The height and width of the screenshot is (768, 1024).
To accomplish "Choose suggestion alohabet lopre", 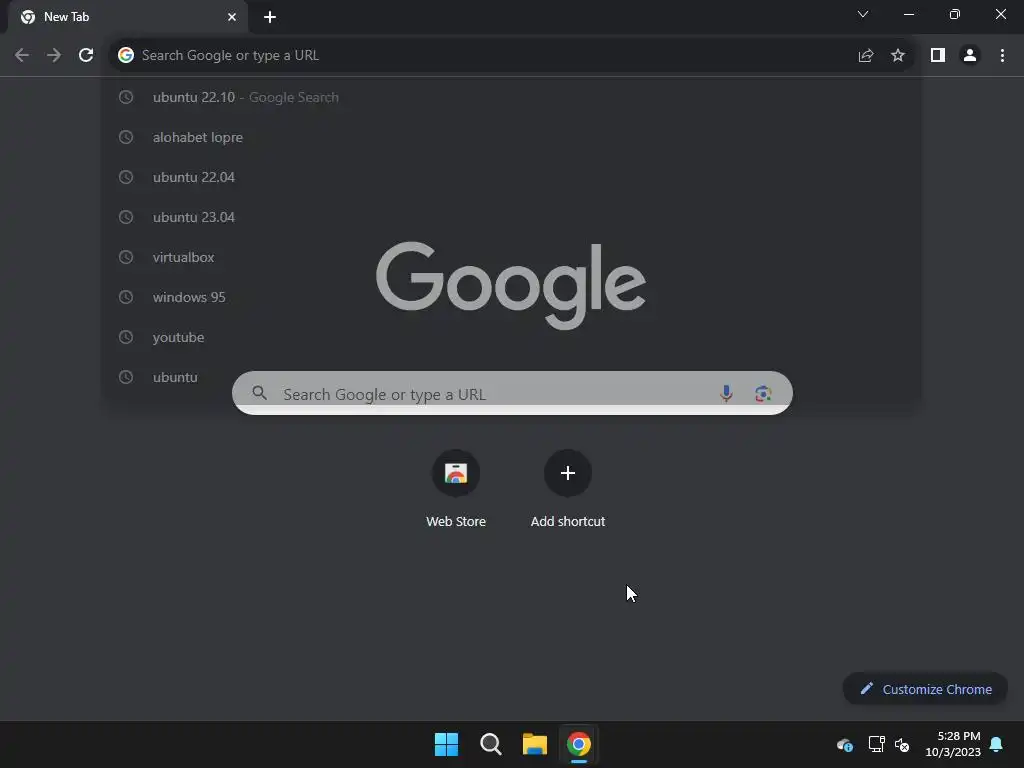I will pyautogui.click(x=511, y=137).
